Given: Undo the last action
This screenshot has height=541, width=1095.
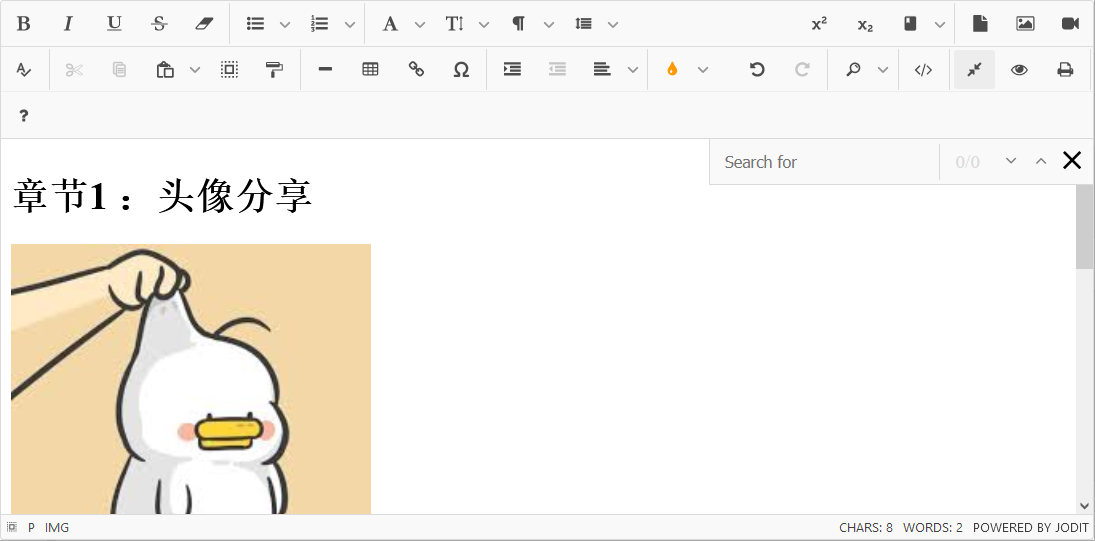Looking at the screenshot, I should (757, 70).
